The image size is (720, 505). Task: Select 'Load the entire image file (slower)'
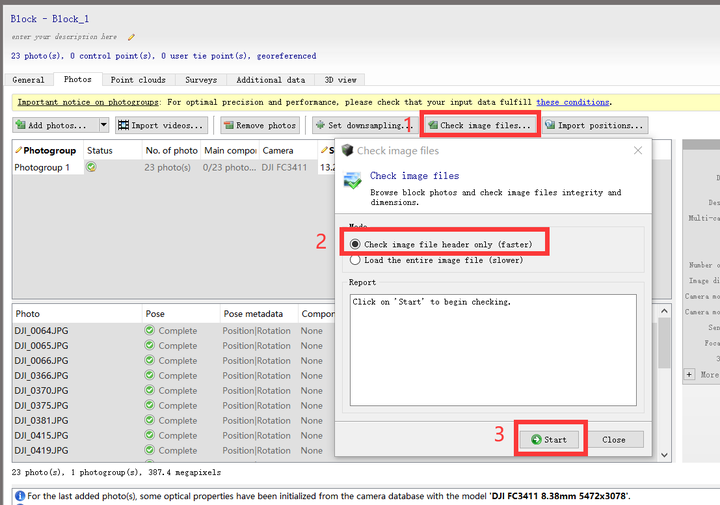(355, 260)
